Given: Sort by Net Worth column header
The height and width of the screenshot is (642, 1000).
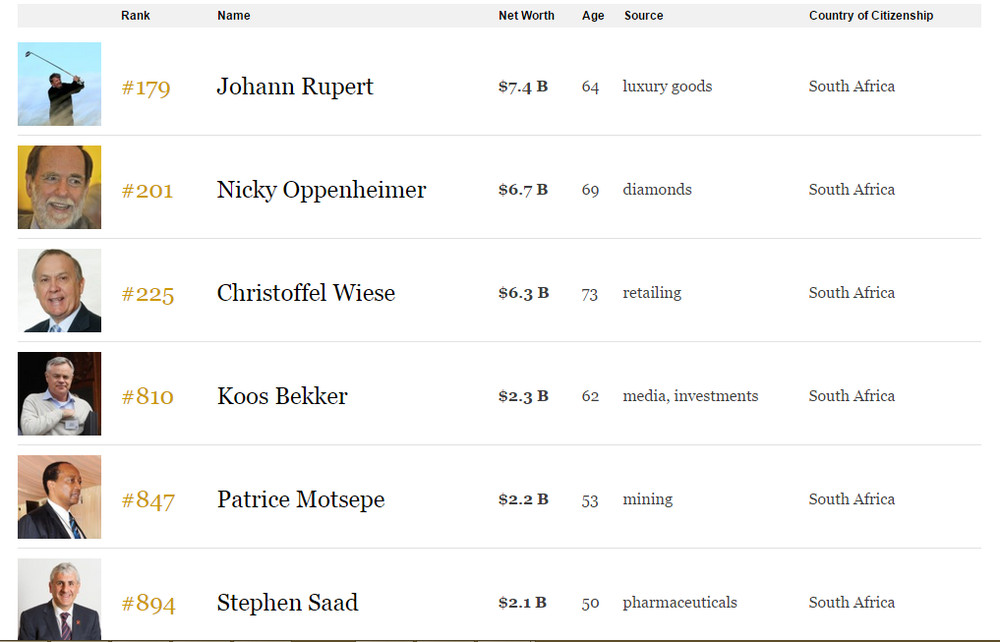Looking at the screenshot, I should [526, 15].
